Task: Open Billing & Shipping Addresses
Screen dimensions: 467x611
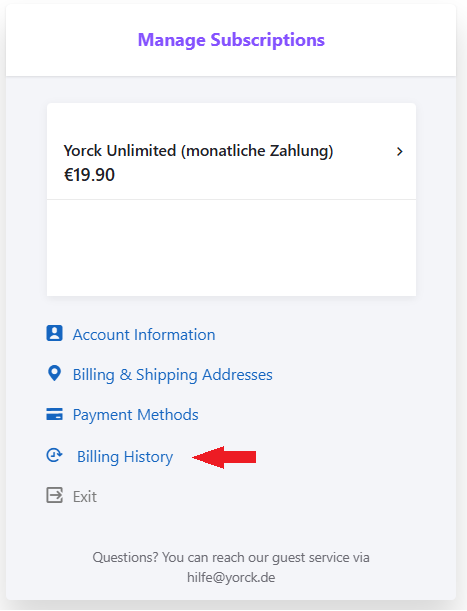Action: (x=172, y=375)
